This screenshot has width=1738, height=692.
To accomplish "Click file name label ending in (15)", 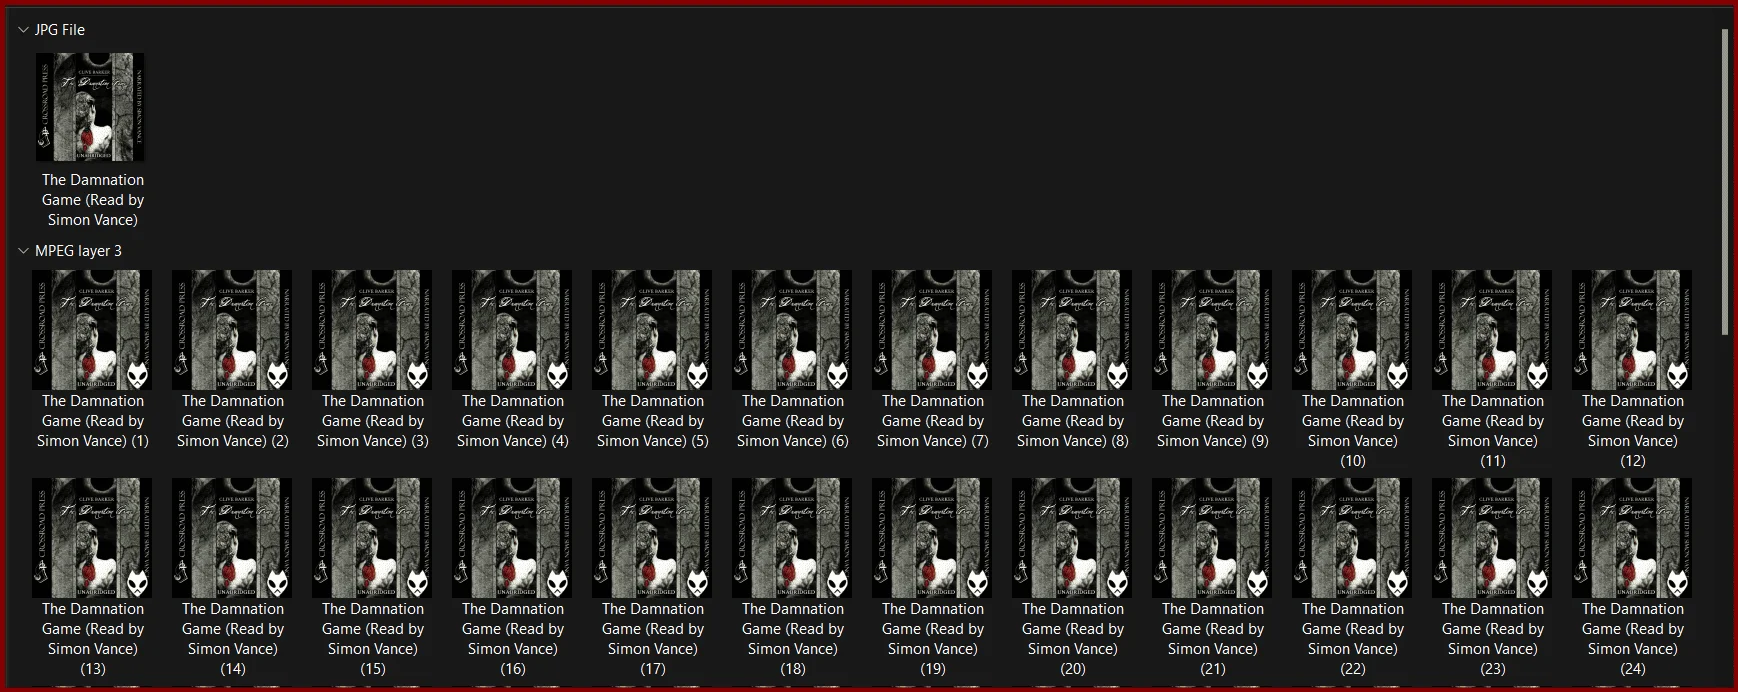I will click(x=373, y=639).
